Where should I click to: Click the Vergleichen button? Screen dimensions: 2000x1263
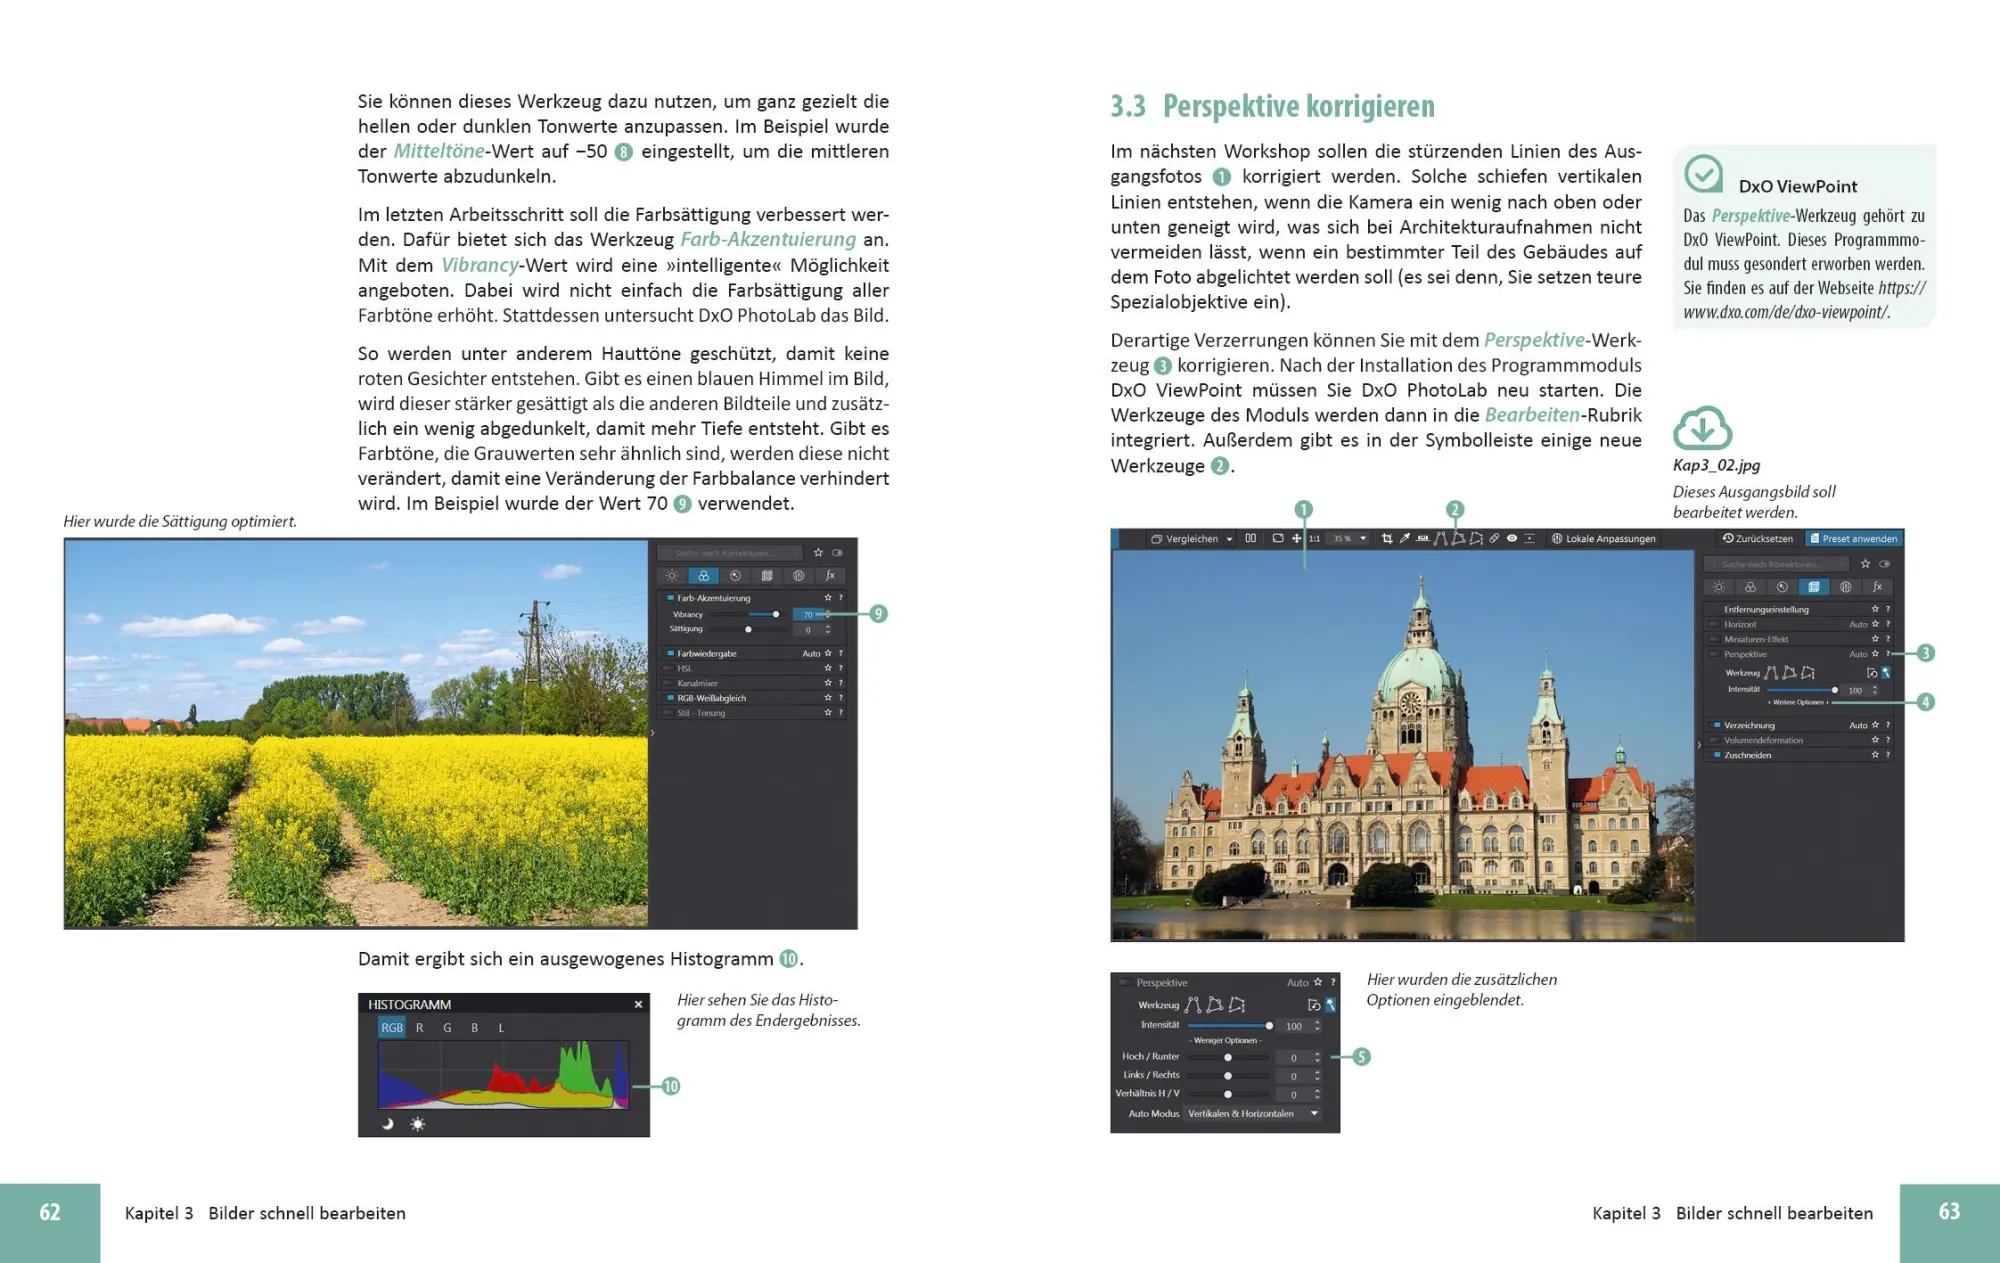pos(1185,539)
